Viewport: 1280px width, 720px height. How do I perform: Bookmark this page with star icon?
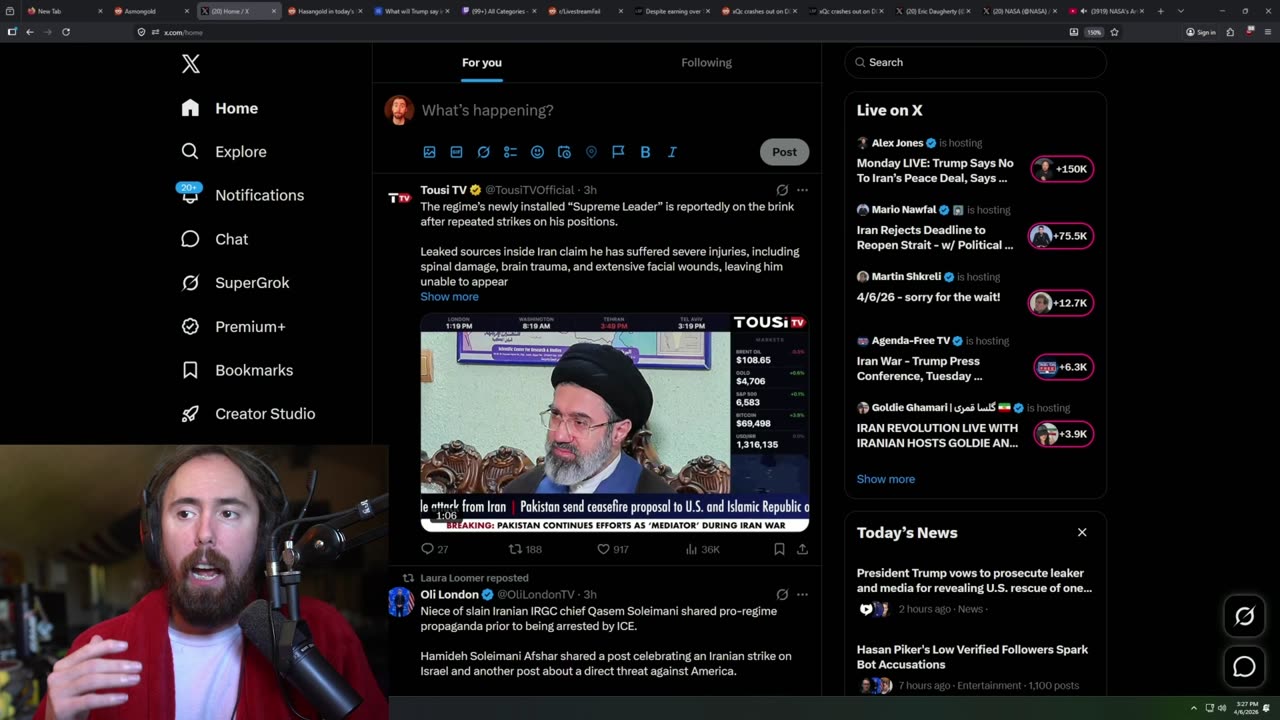1114,32
